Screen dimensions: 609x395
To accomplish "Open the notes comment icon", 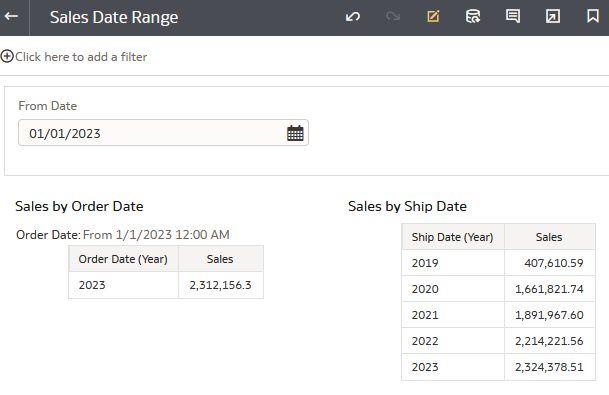I will pyautogui.click(x=513, y=16).
